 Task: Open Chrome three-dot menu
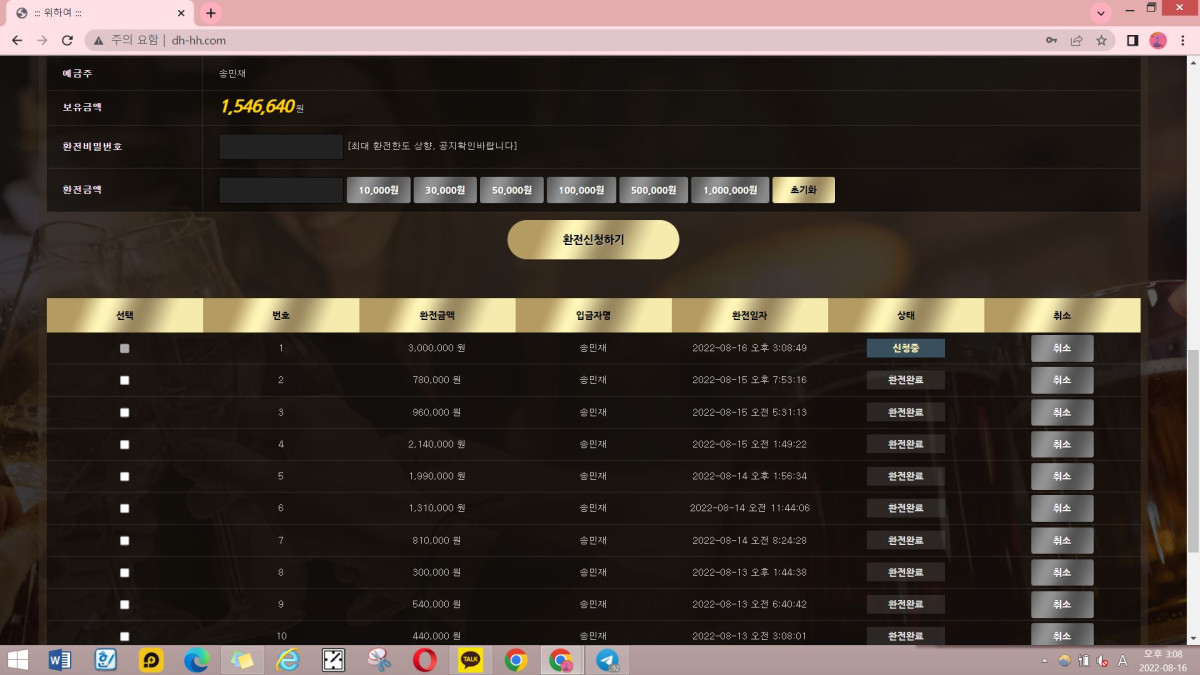point(1183,41)
